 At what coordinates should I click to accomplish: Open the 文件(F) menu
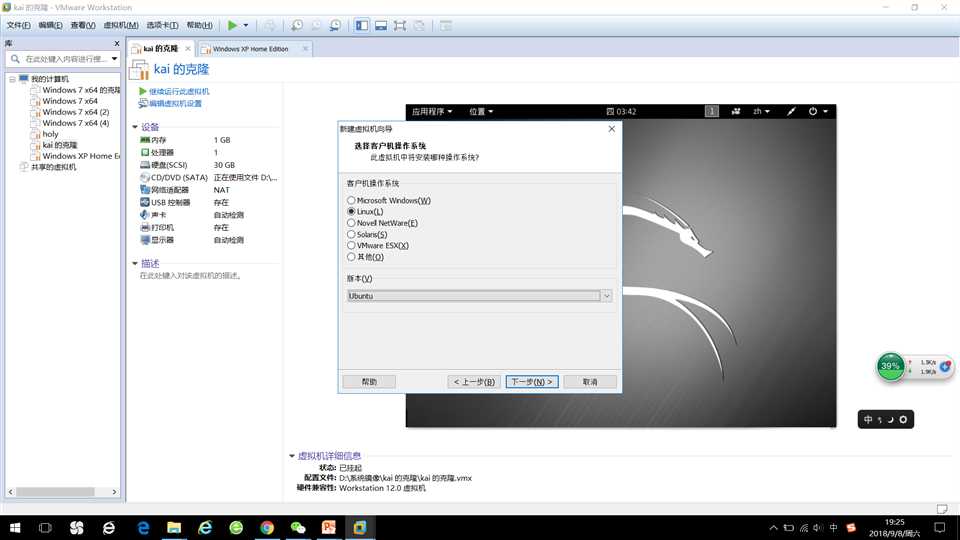click(x=18, y=25)
